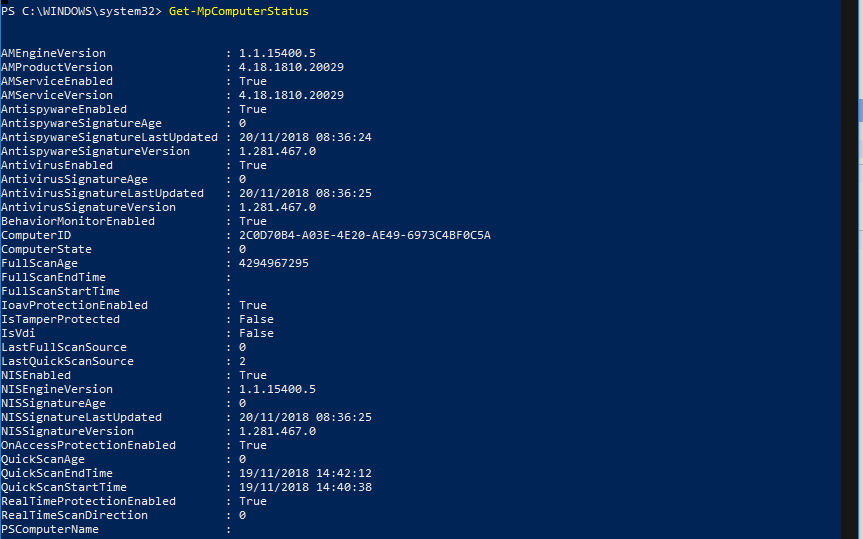Click the PSComputerName property label

point(50,529)
